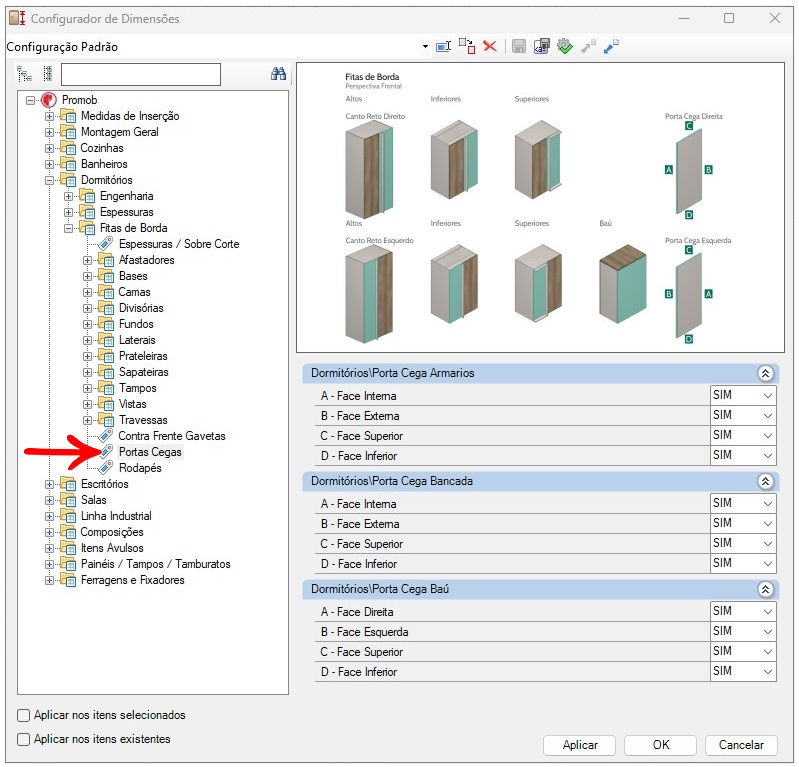Click the save-as disk icon
The image size is (799, 767).
541,46
